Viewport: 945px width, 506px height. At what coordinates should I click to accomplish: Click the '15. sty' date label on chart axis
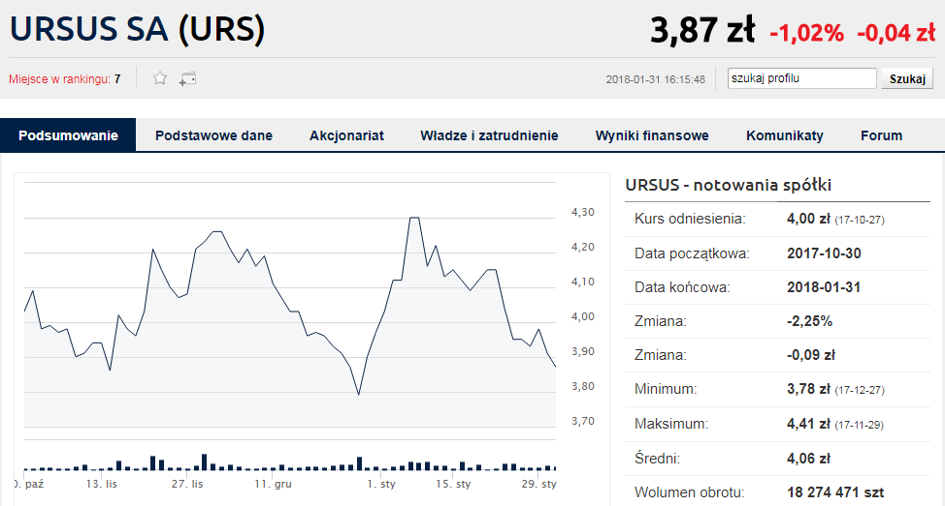click(x=453, y=484)
